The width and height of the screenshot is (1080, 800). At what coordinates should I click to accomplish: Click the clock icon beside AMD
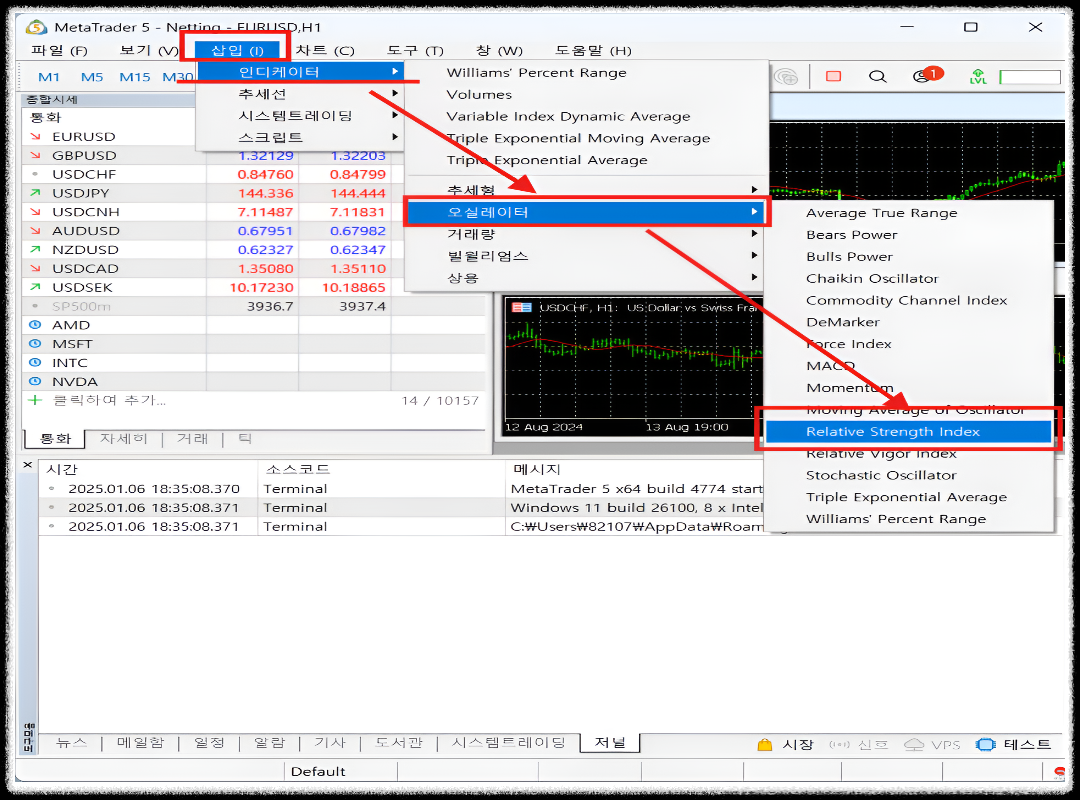pyautogui.click(x=35, y=325)
